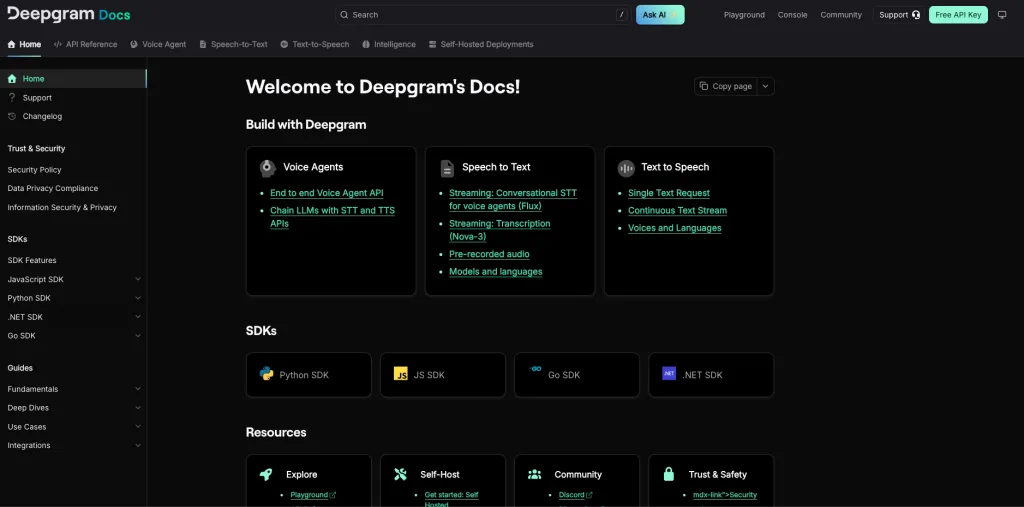Image resolution: width=1024 pixels, height=507 pixels.
Task: Click the Voice Agents robot icon
Action: [268, 168]
